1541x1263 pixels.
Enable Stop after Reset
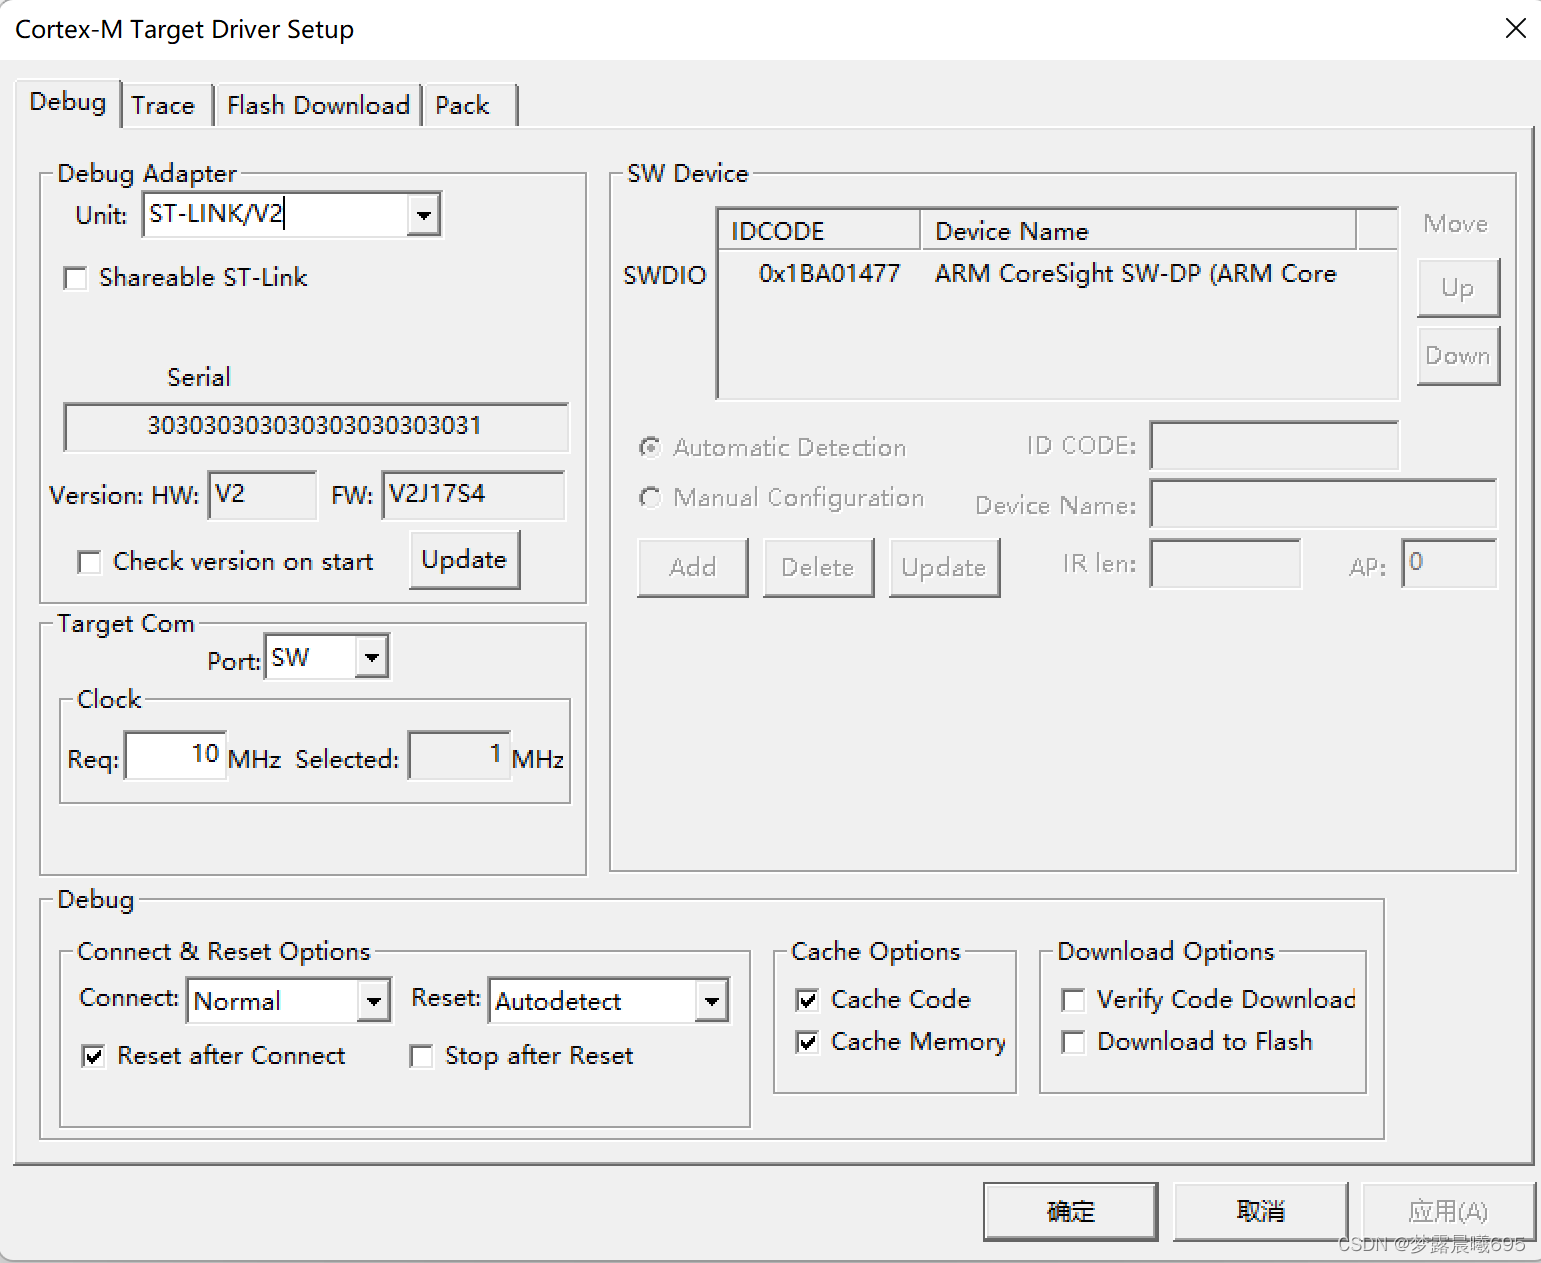coord(421,1056)
